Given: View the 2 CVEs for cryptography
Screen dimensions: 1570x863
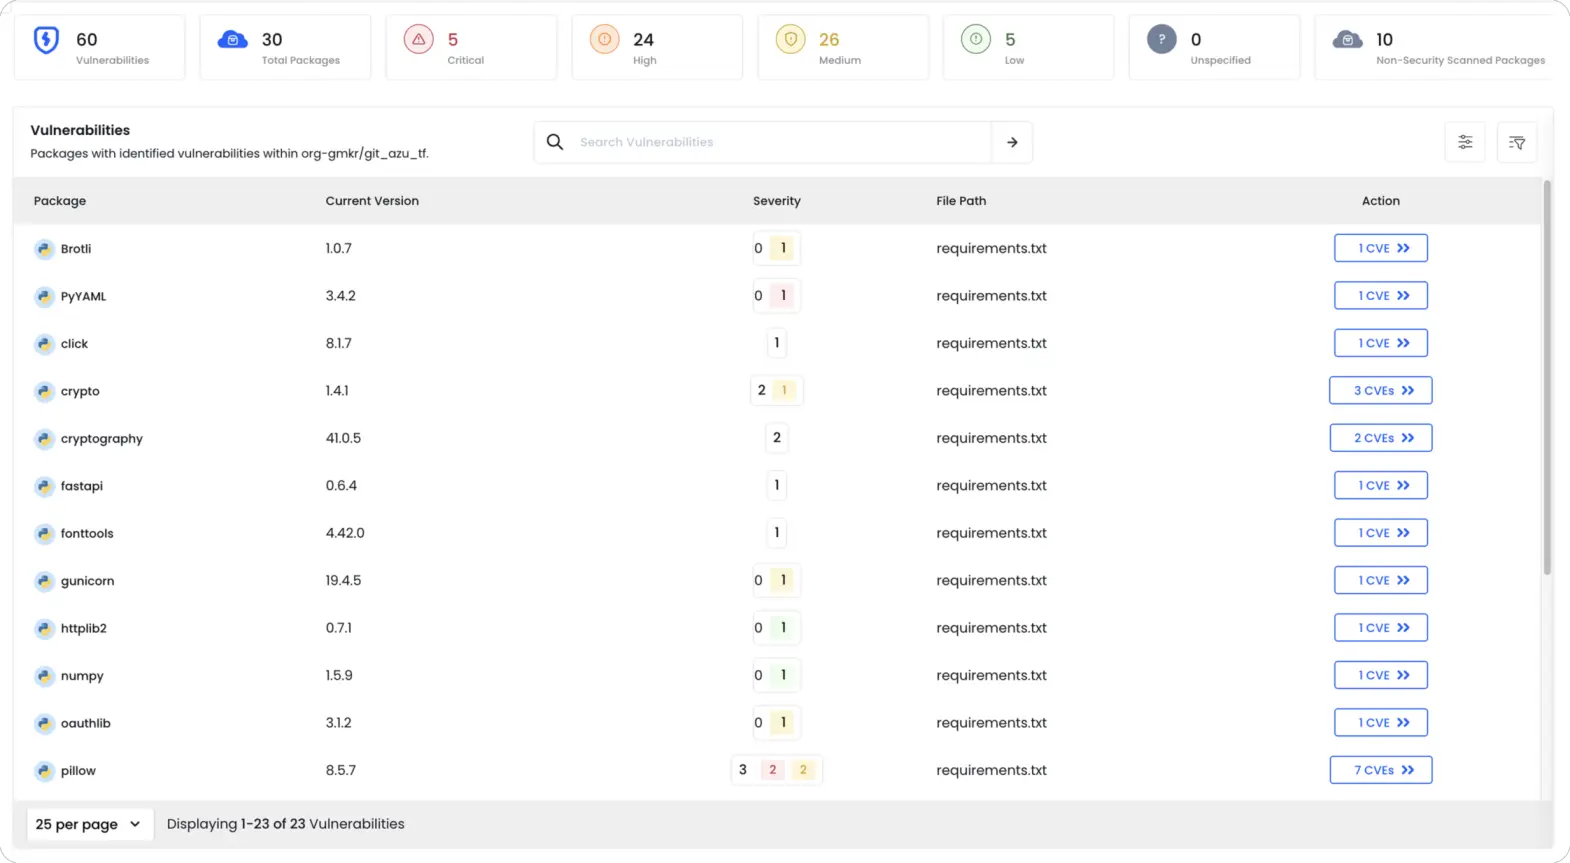Looking at the screenshot, I should pyautogui.click(x=1380, y=438).
